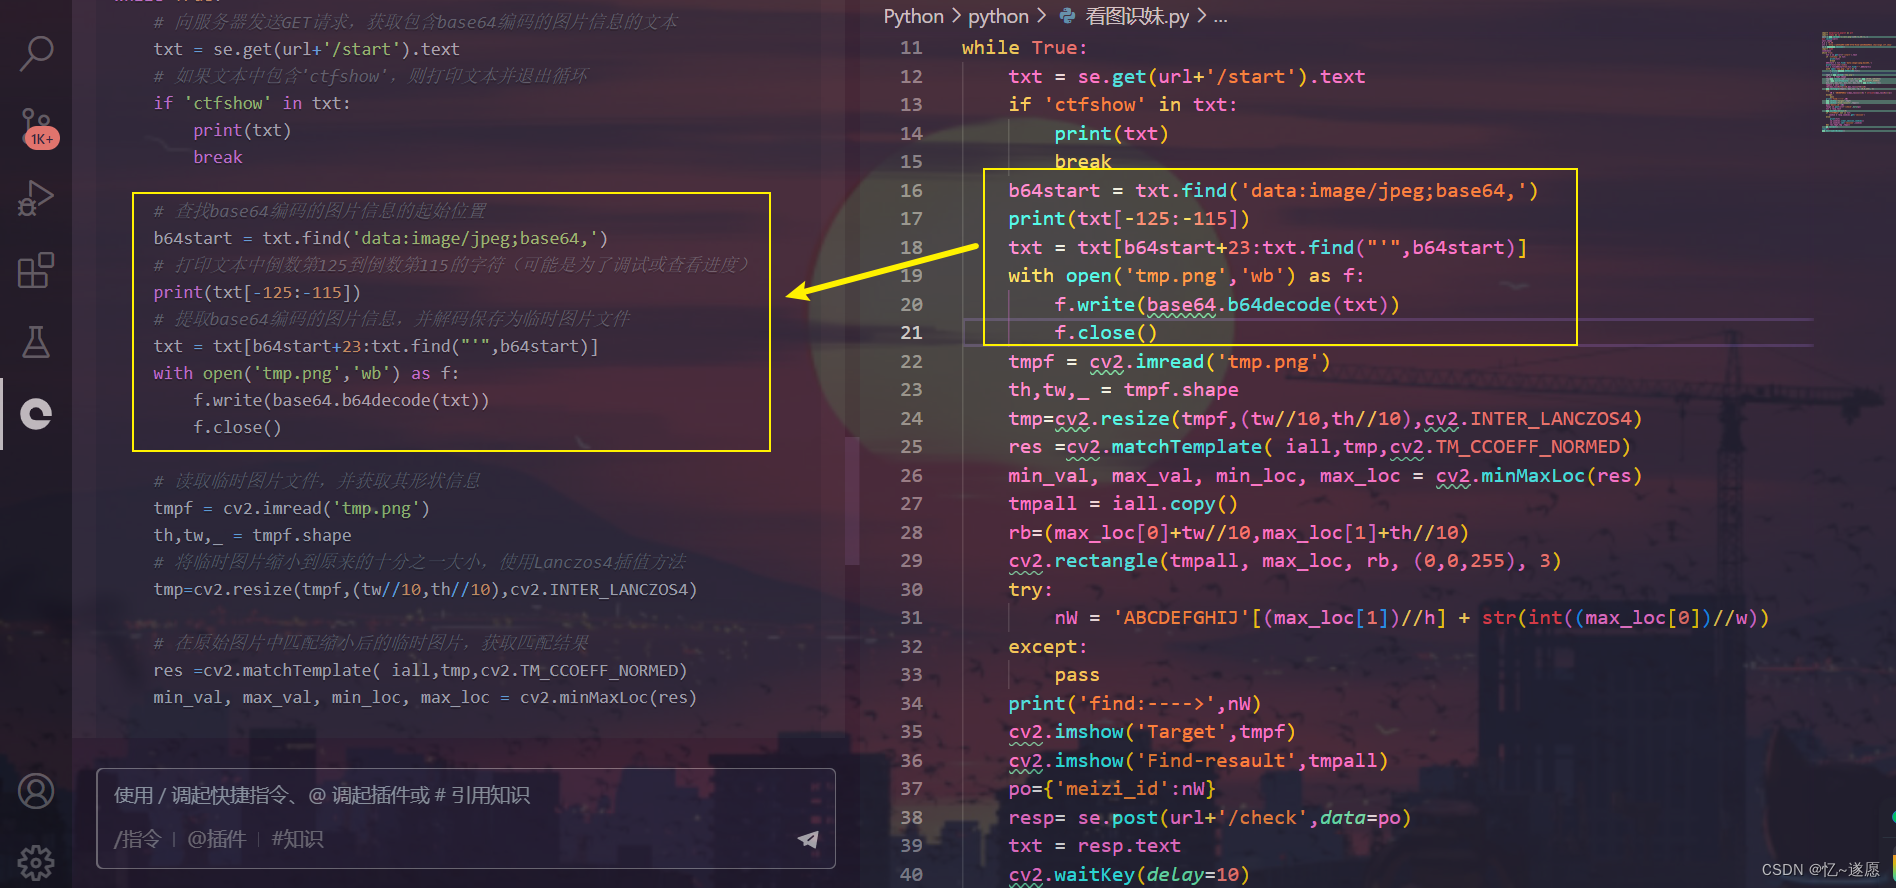Click the editor minimap preview

[1857, 82]
